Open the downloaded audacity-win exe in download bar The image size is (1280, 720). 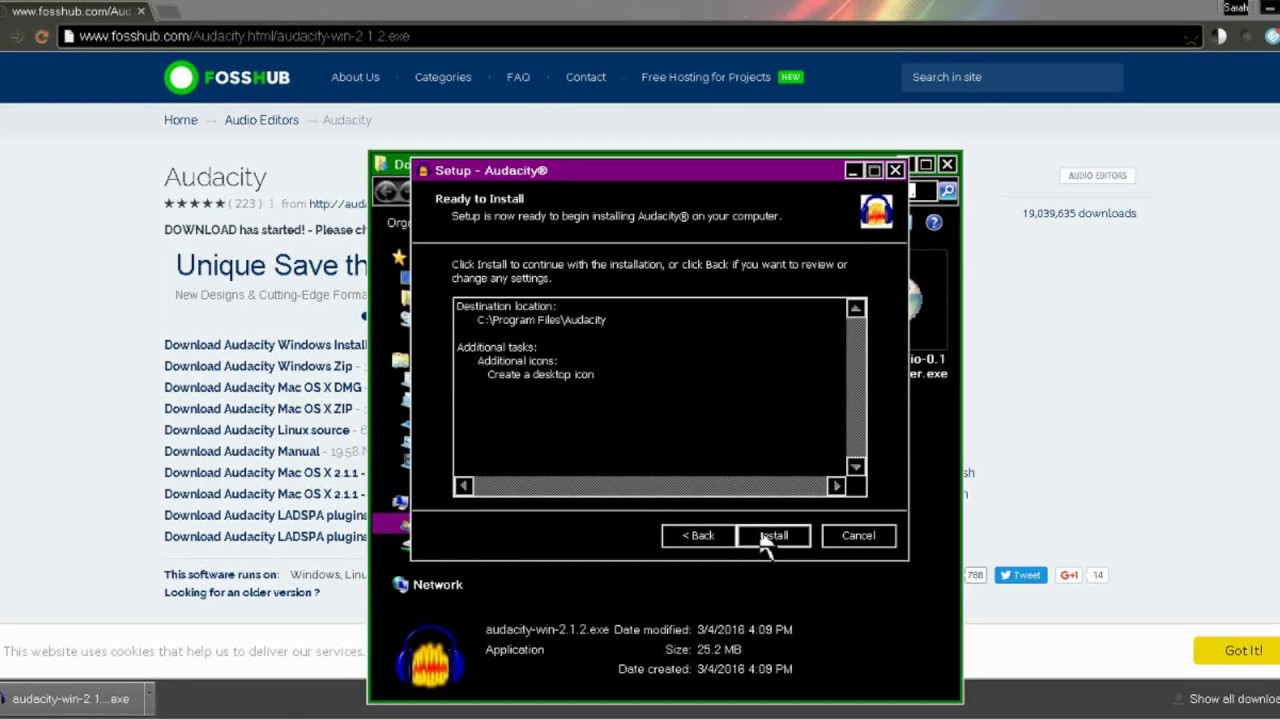pyautogui.click(x=71, y=699)
